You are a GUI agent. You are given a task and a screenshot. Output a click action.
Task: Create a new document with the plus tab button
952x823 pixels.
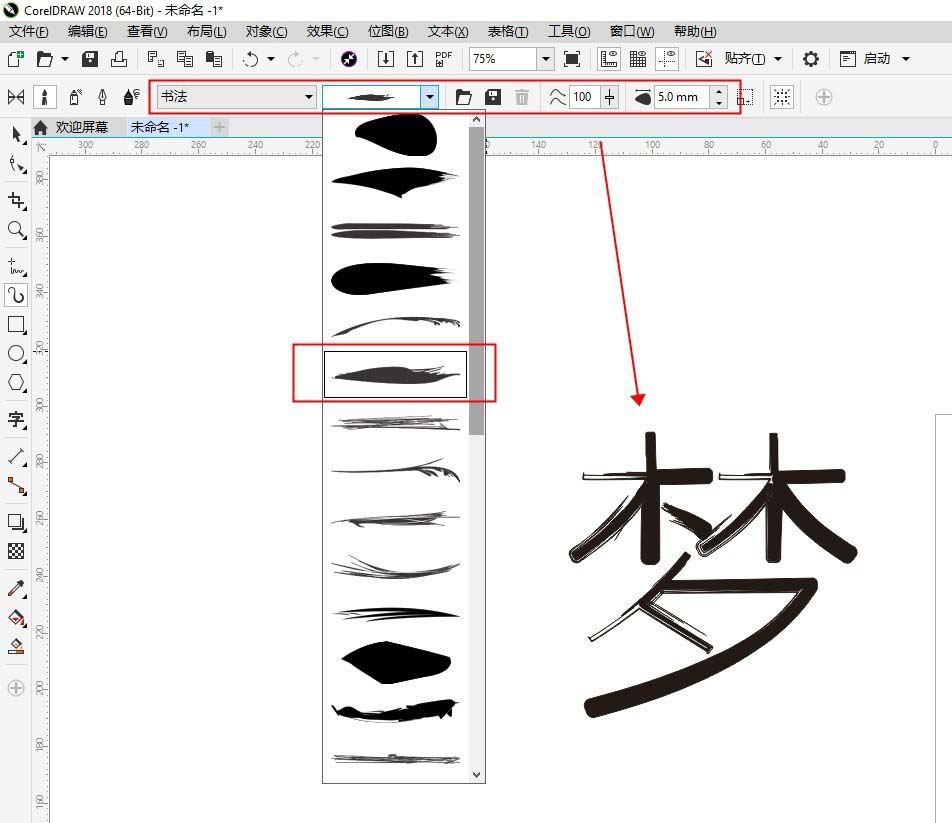point(219,127)
